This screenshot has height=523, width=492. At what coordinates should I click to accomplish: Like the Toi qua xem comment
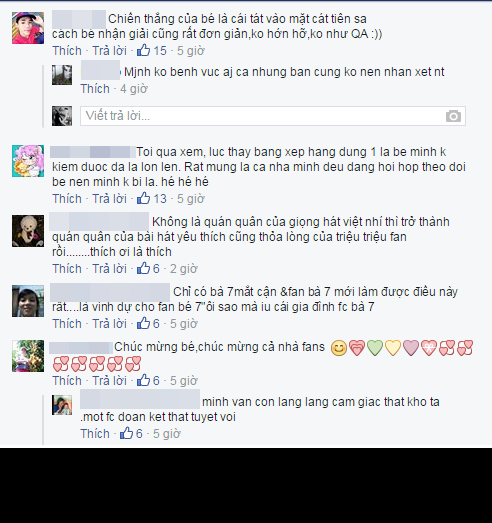click(67, 198)
